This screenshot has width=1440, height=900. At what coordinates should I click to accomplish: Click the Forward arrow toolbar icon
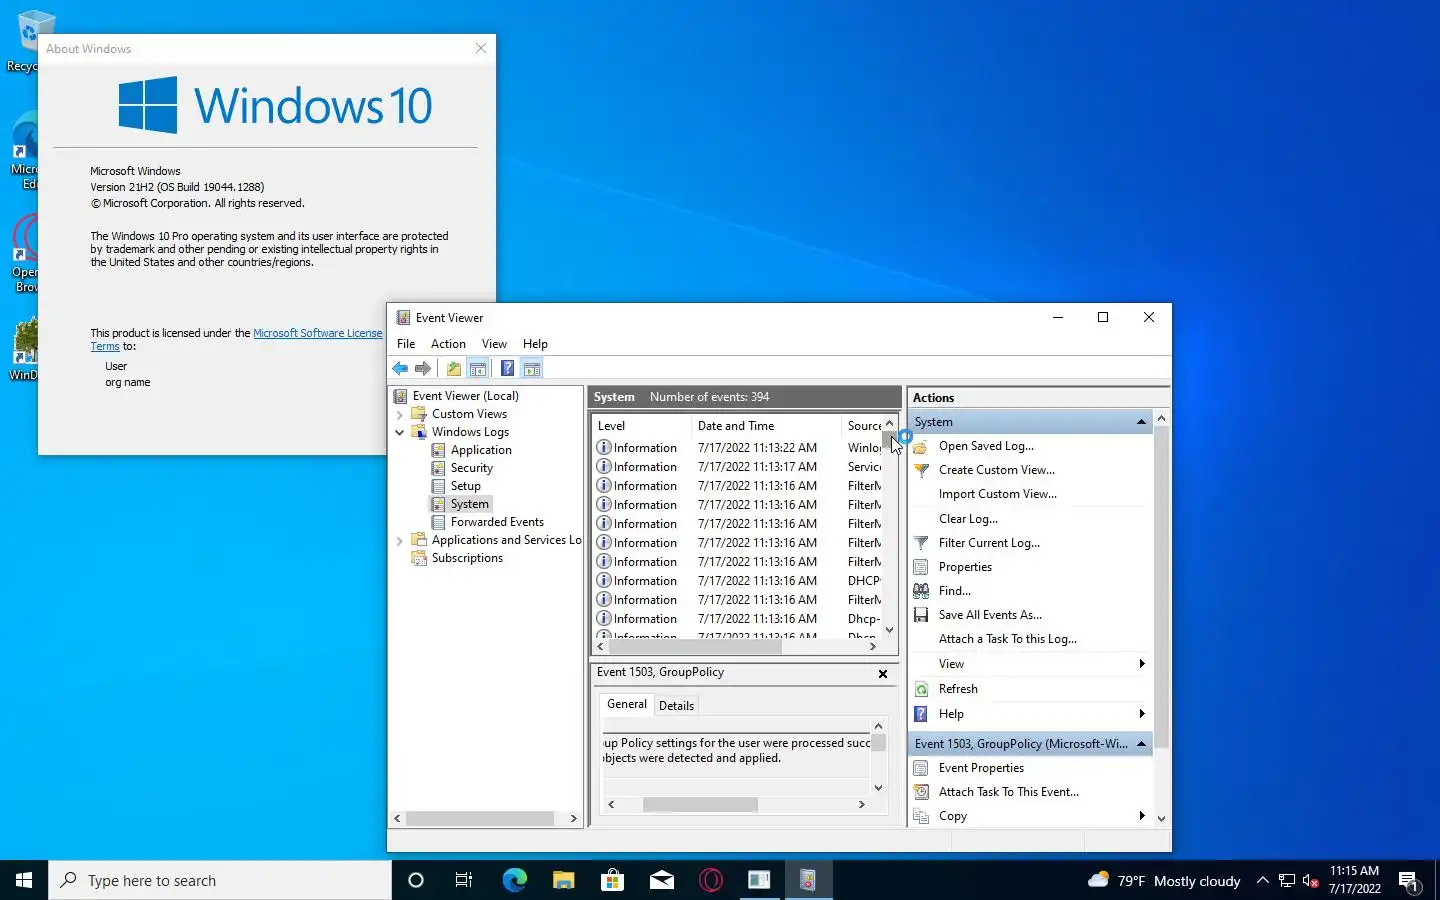423,368
